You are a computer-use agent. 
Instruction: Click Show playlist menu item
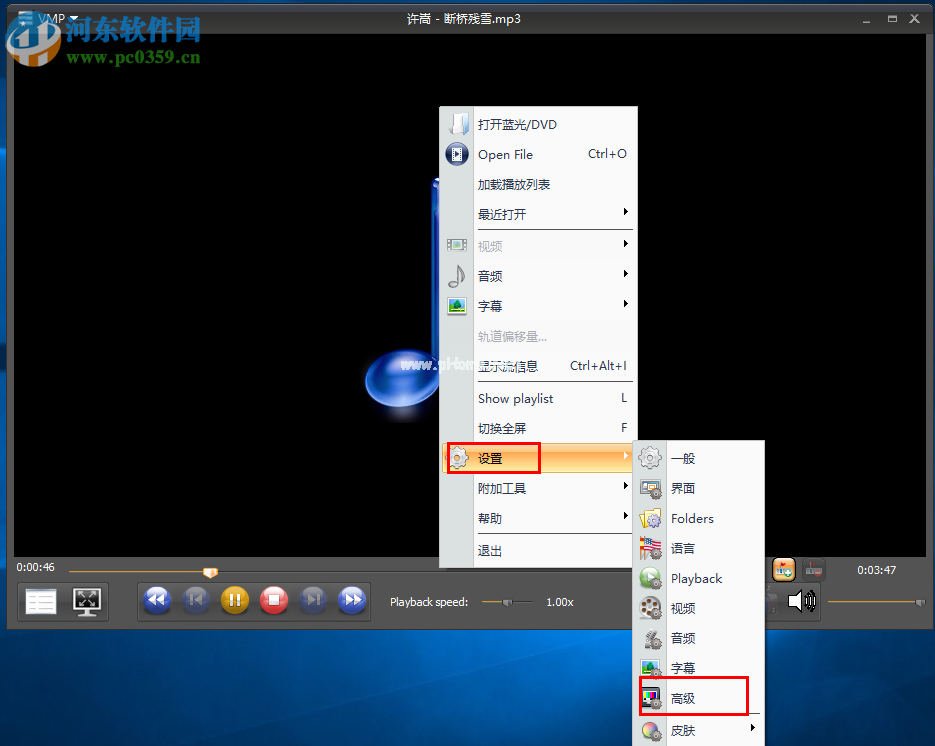(x=516, y=398)
